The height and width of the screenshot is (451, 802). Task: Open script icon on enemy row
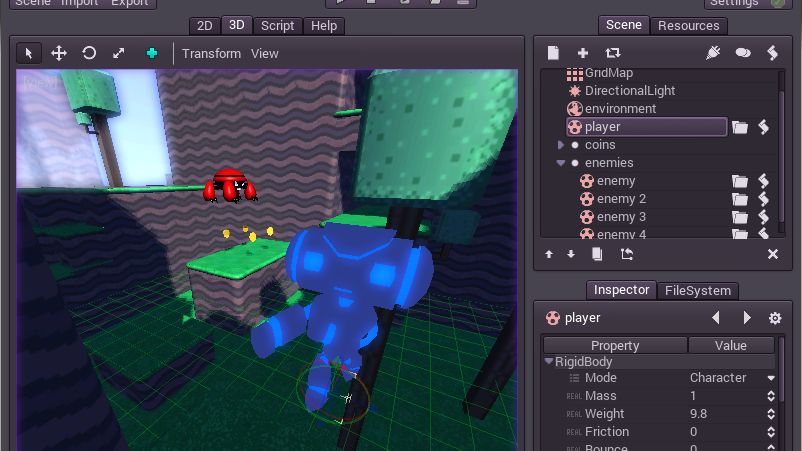[763, 181]
